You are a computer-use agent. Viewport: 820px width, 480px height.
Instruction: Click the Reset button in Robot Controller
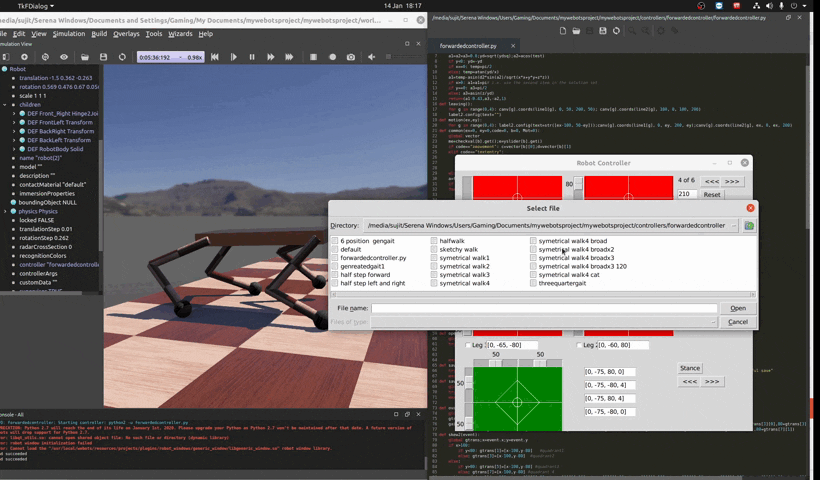[x=712, y=195]
